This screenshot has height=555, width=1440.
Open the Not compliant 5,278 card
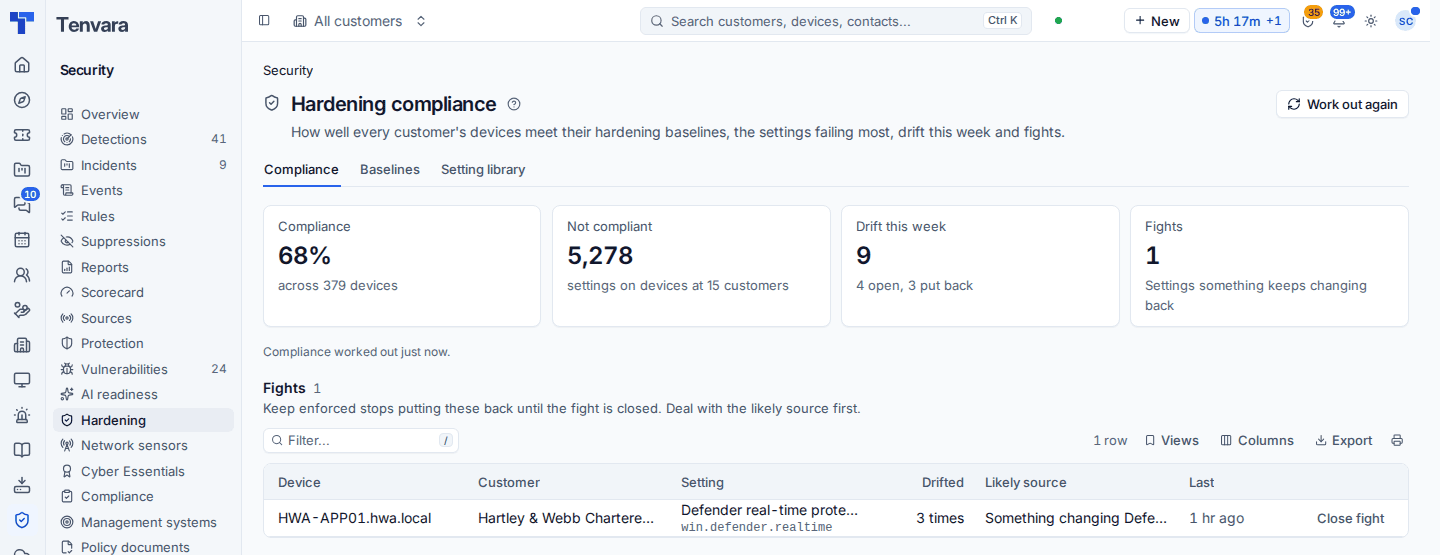click(691, 266)
